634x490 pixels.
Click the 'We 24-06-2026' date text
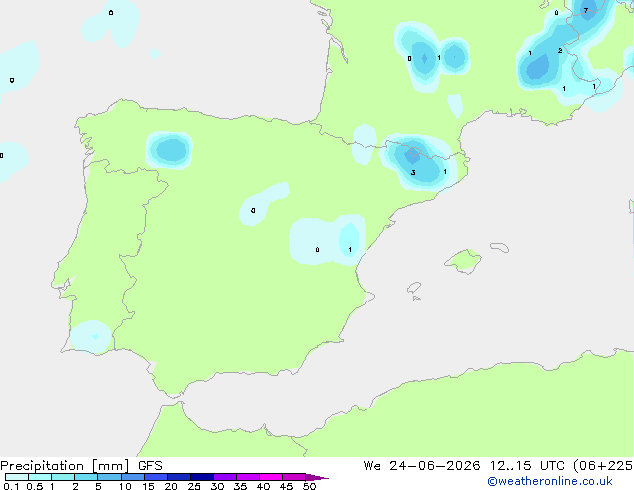click(422, 466)
